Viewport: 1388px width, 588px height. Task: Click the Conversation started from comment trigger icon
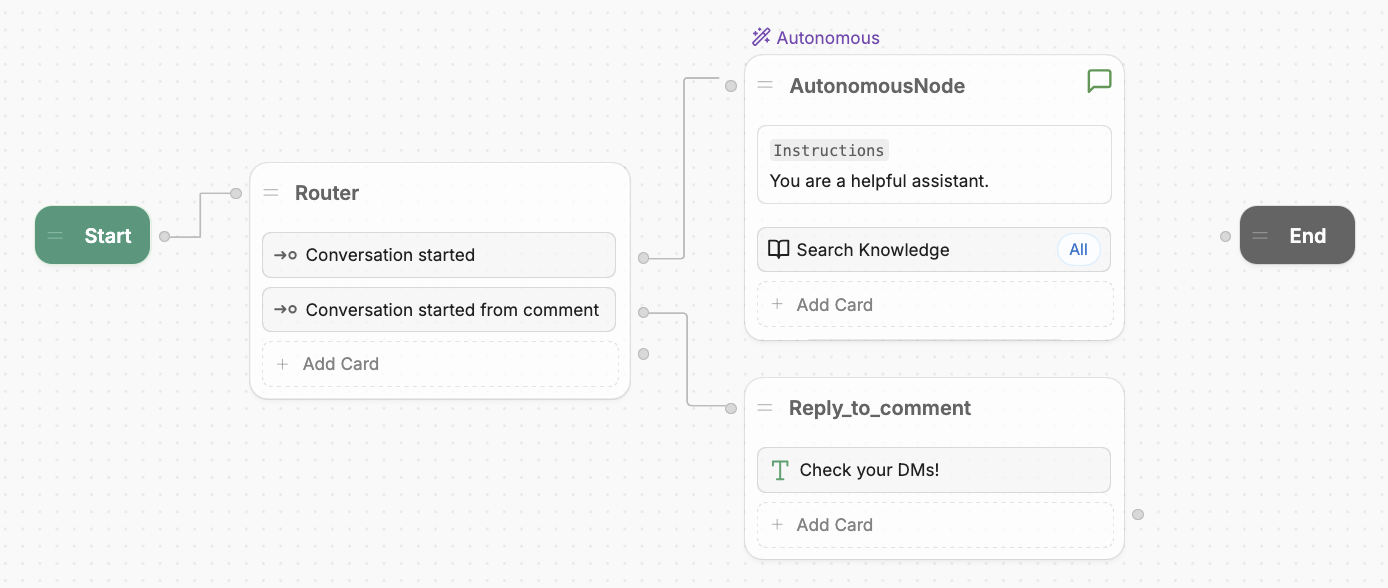[x=285, y=310]
